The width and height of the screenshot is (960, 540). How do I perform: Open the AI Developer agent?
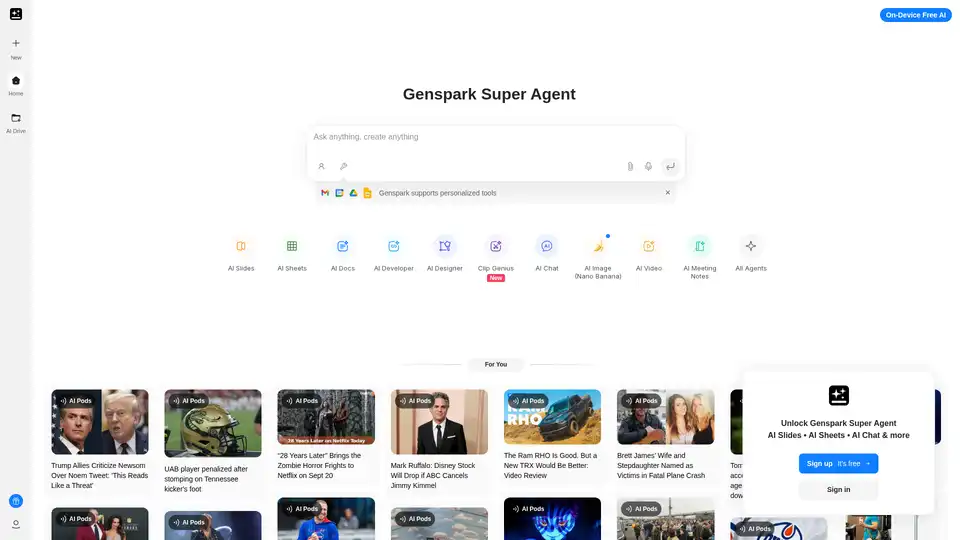[x=394, y=246]
